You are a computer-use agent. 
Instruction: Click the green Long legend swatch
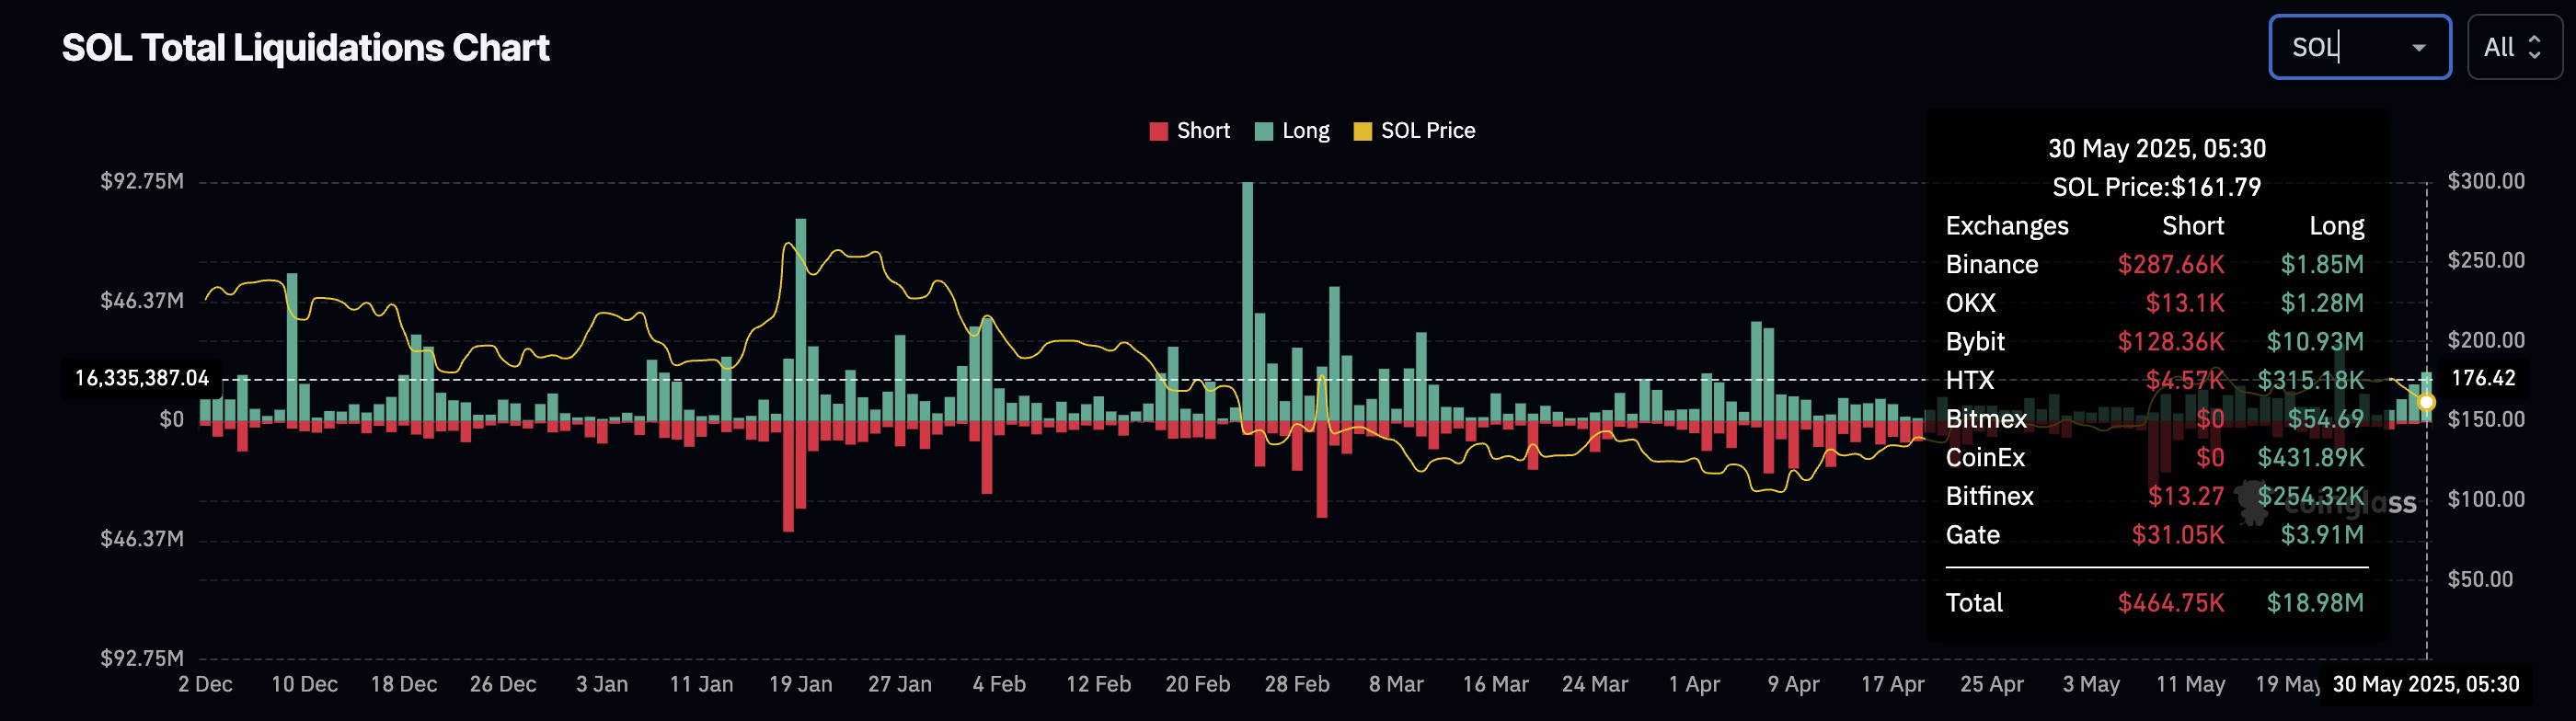(1264, 131)
